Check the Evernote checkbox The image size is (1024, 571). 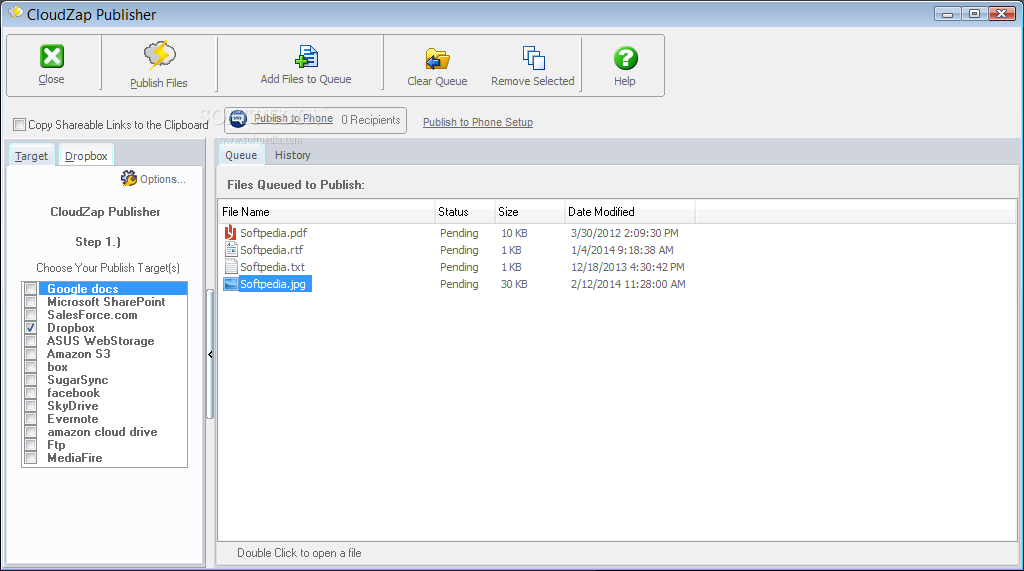coord(30,419)
